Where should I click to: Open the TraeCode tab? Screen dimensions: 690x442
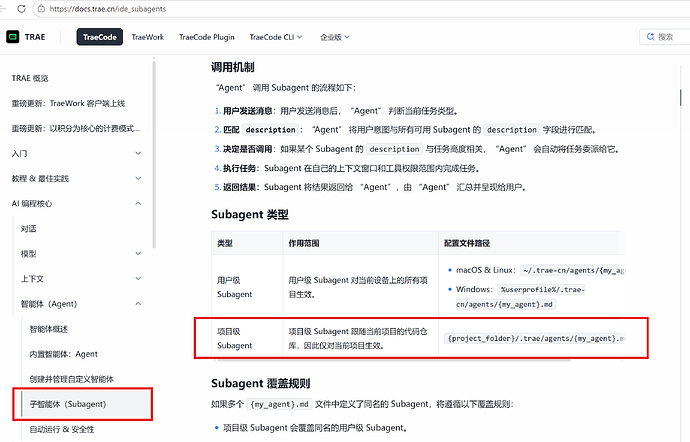click(99, 37)
